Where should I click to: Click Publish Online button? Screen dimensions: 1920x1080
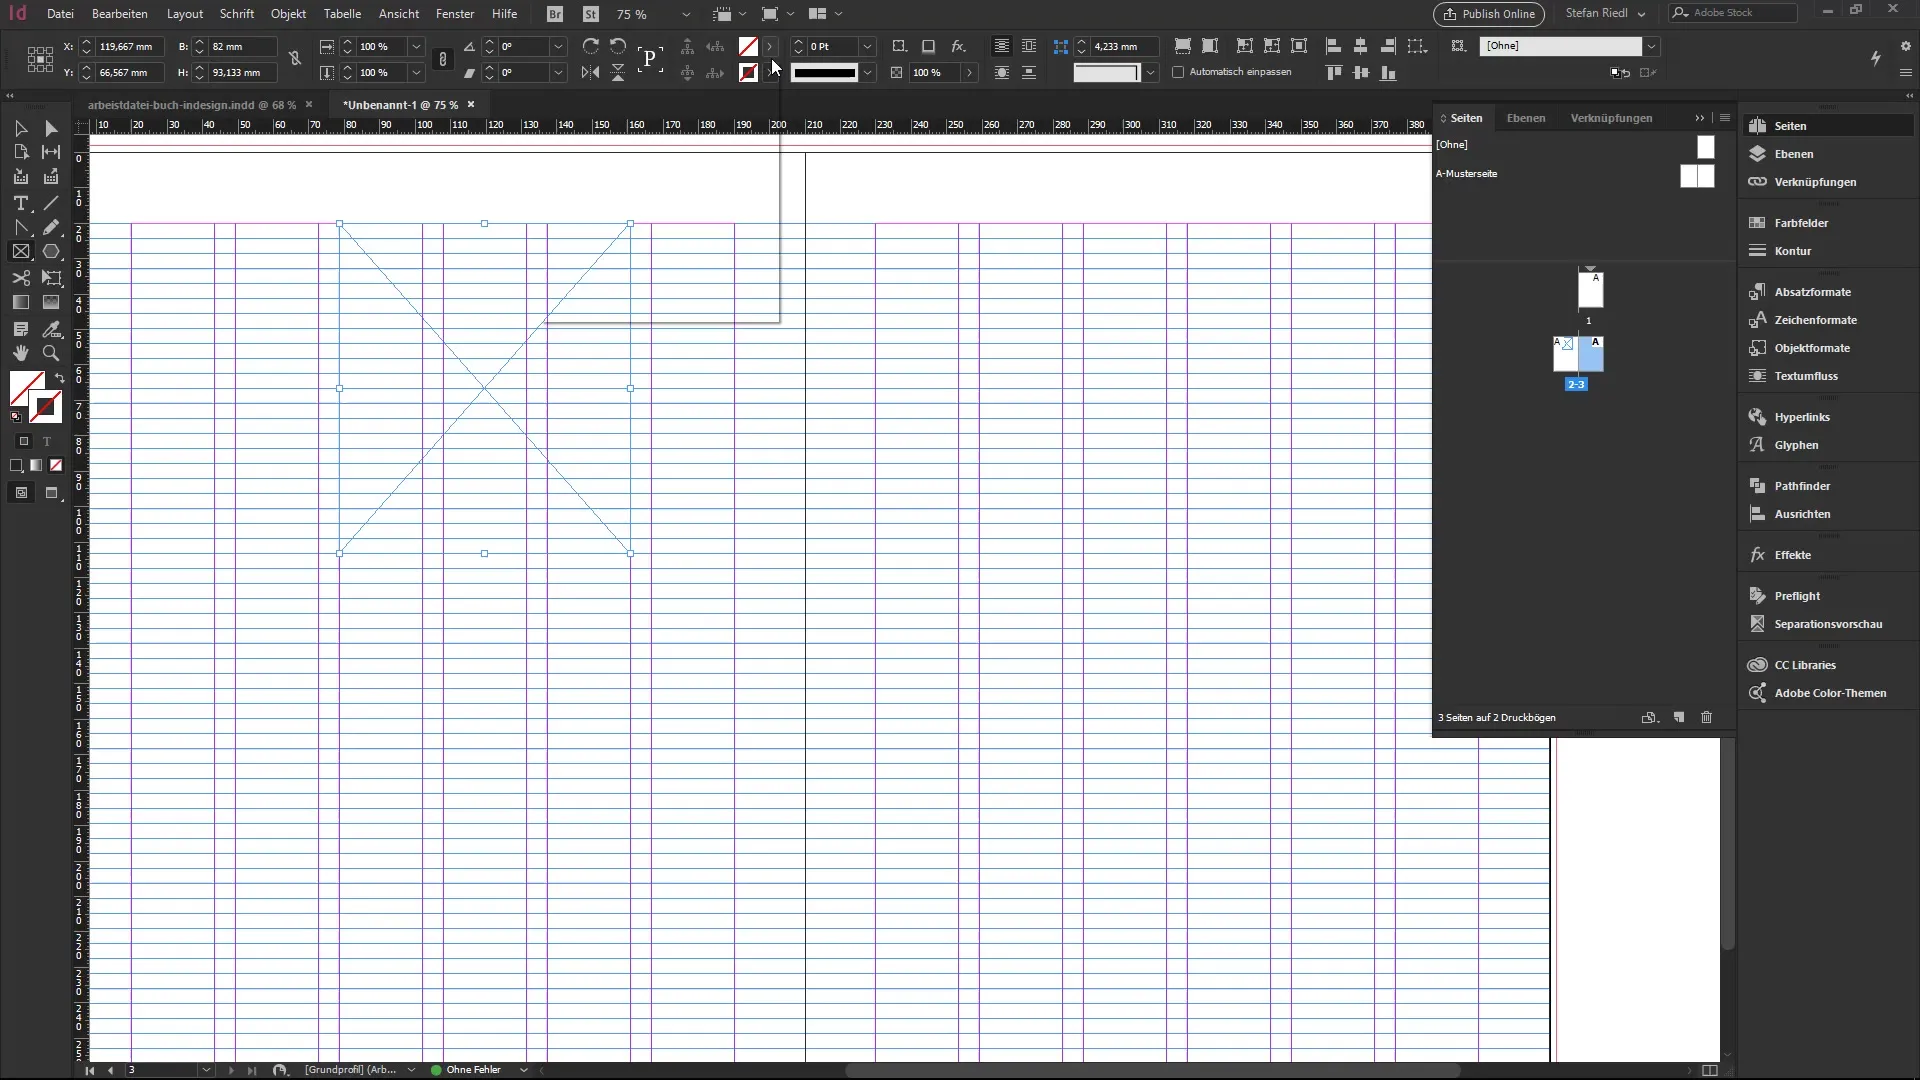click(x=1488, y=14)
